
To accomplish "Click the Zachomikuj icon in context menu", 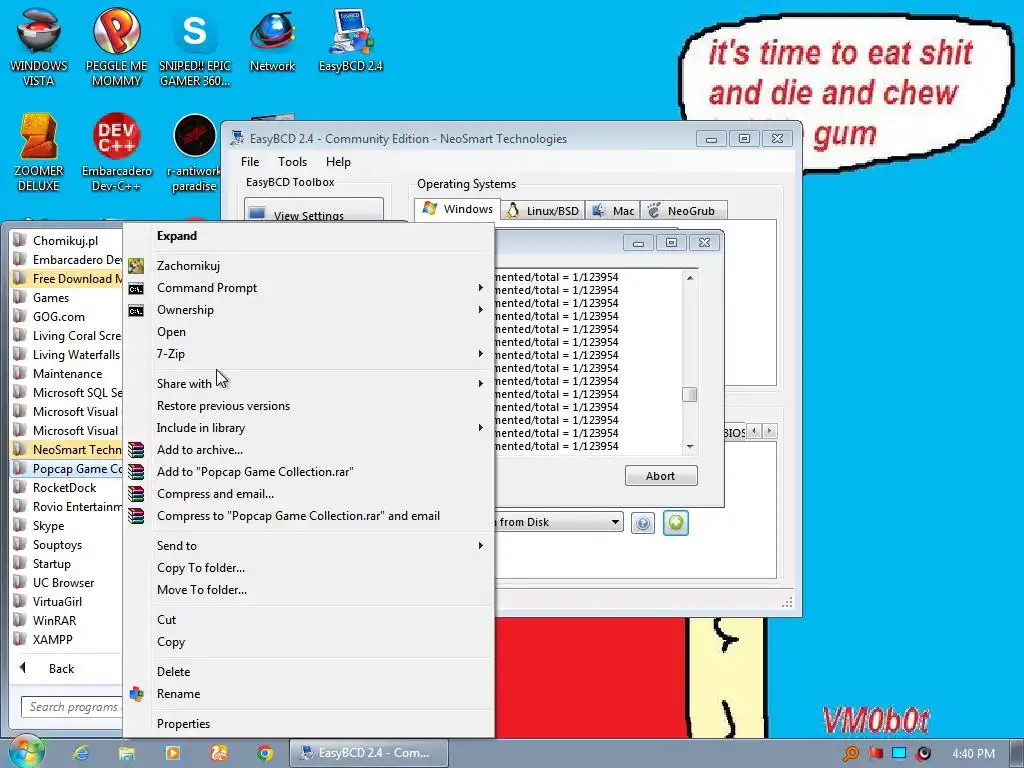I will 136,266.
